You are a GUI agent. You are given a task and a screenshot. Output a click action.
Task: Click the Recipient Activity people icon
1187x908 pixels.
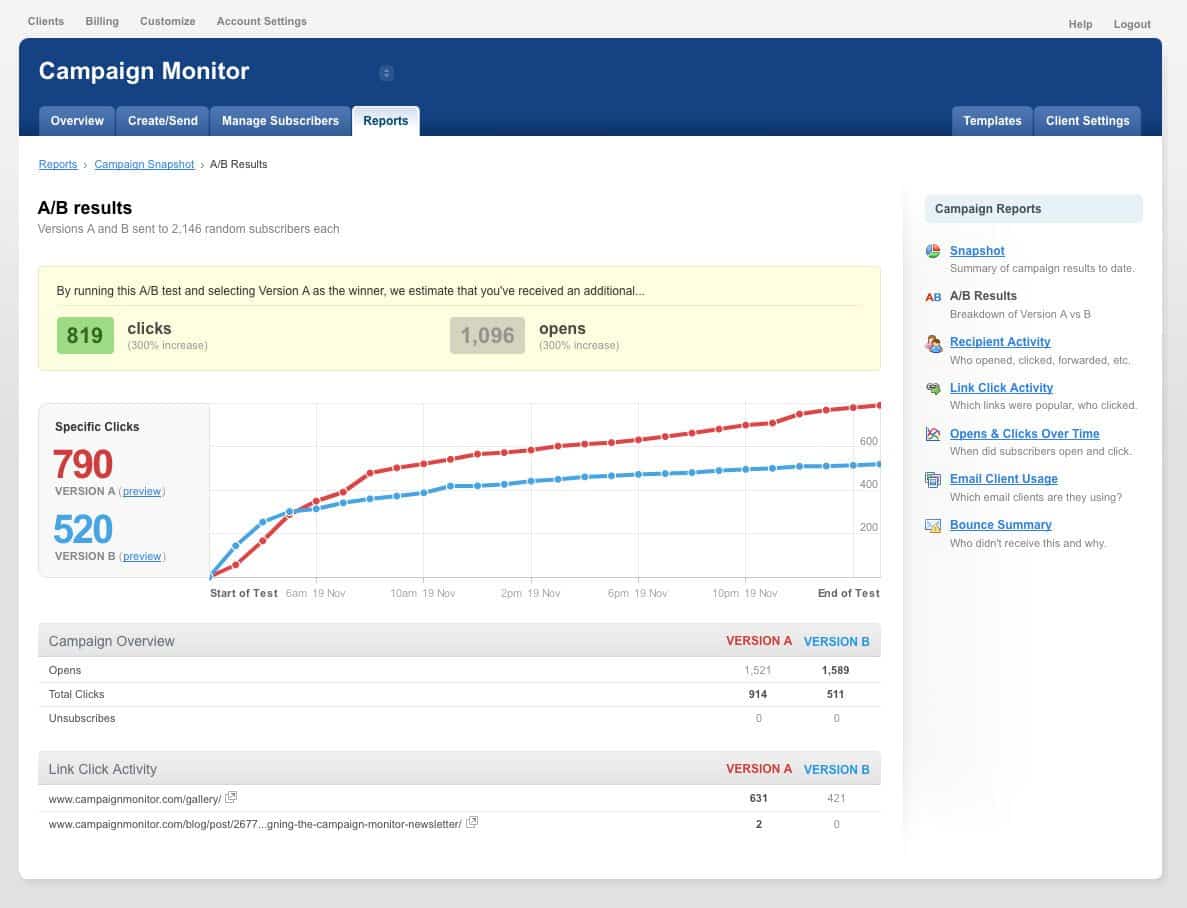pyautogui.click(x=933, y=343)
